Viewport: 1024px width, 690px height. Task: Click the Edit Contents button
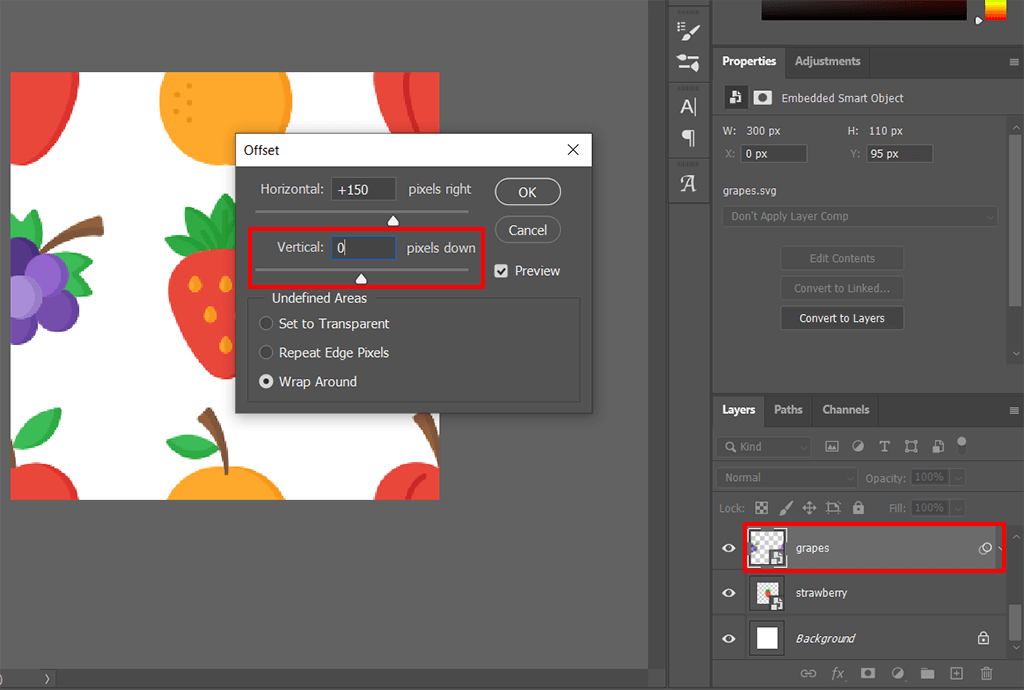(x=842, y=258)
